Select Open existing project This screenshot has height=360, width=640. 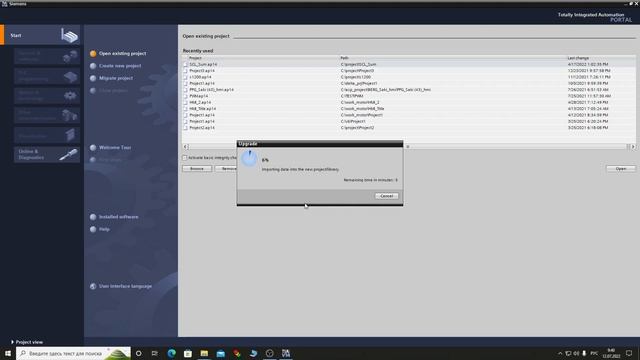tap(122, 53)
